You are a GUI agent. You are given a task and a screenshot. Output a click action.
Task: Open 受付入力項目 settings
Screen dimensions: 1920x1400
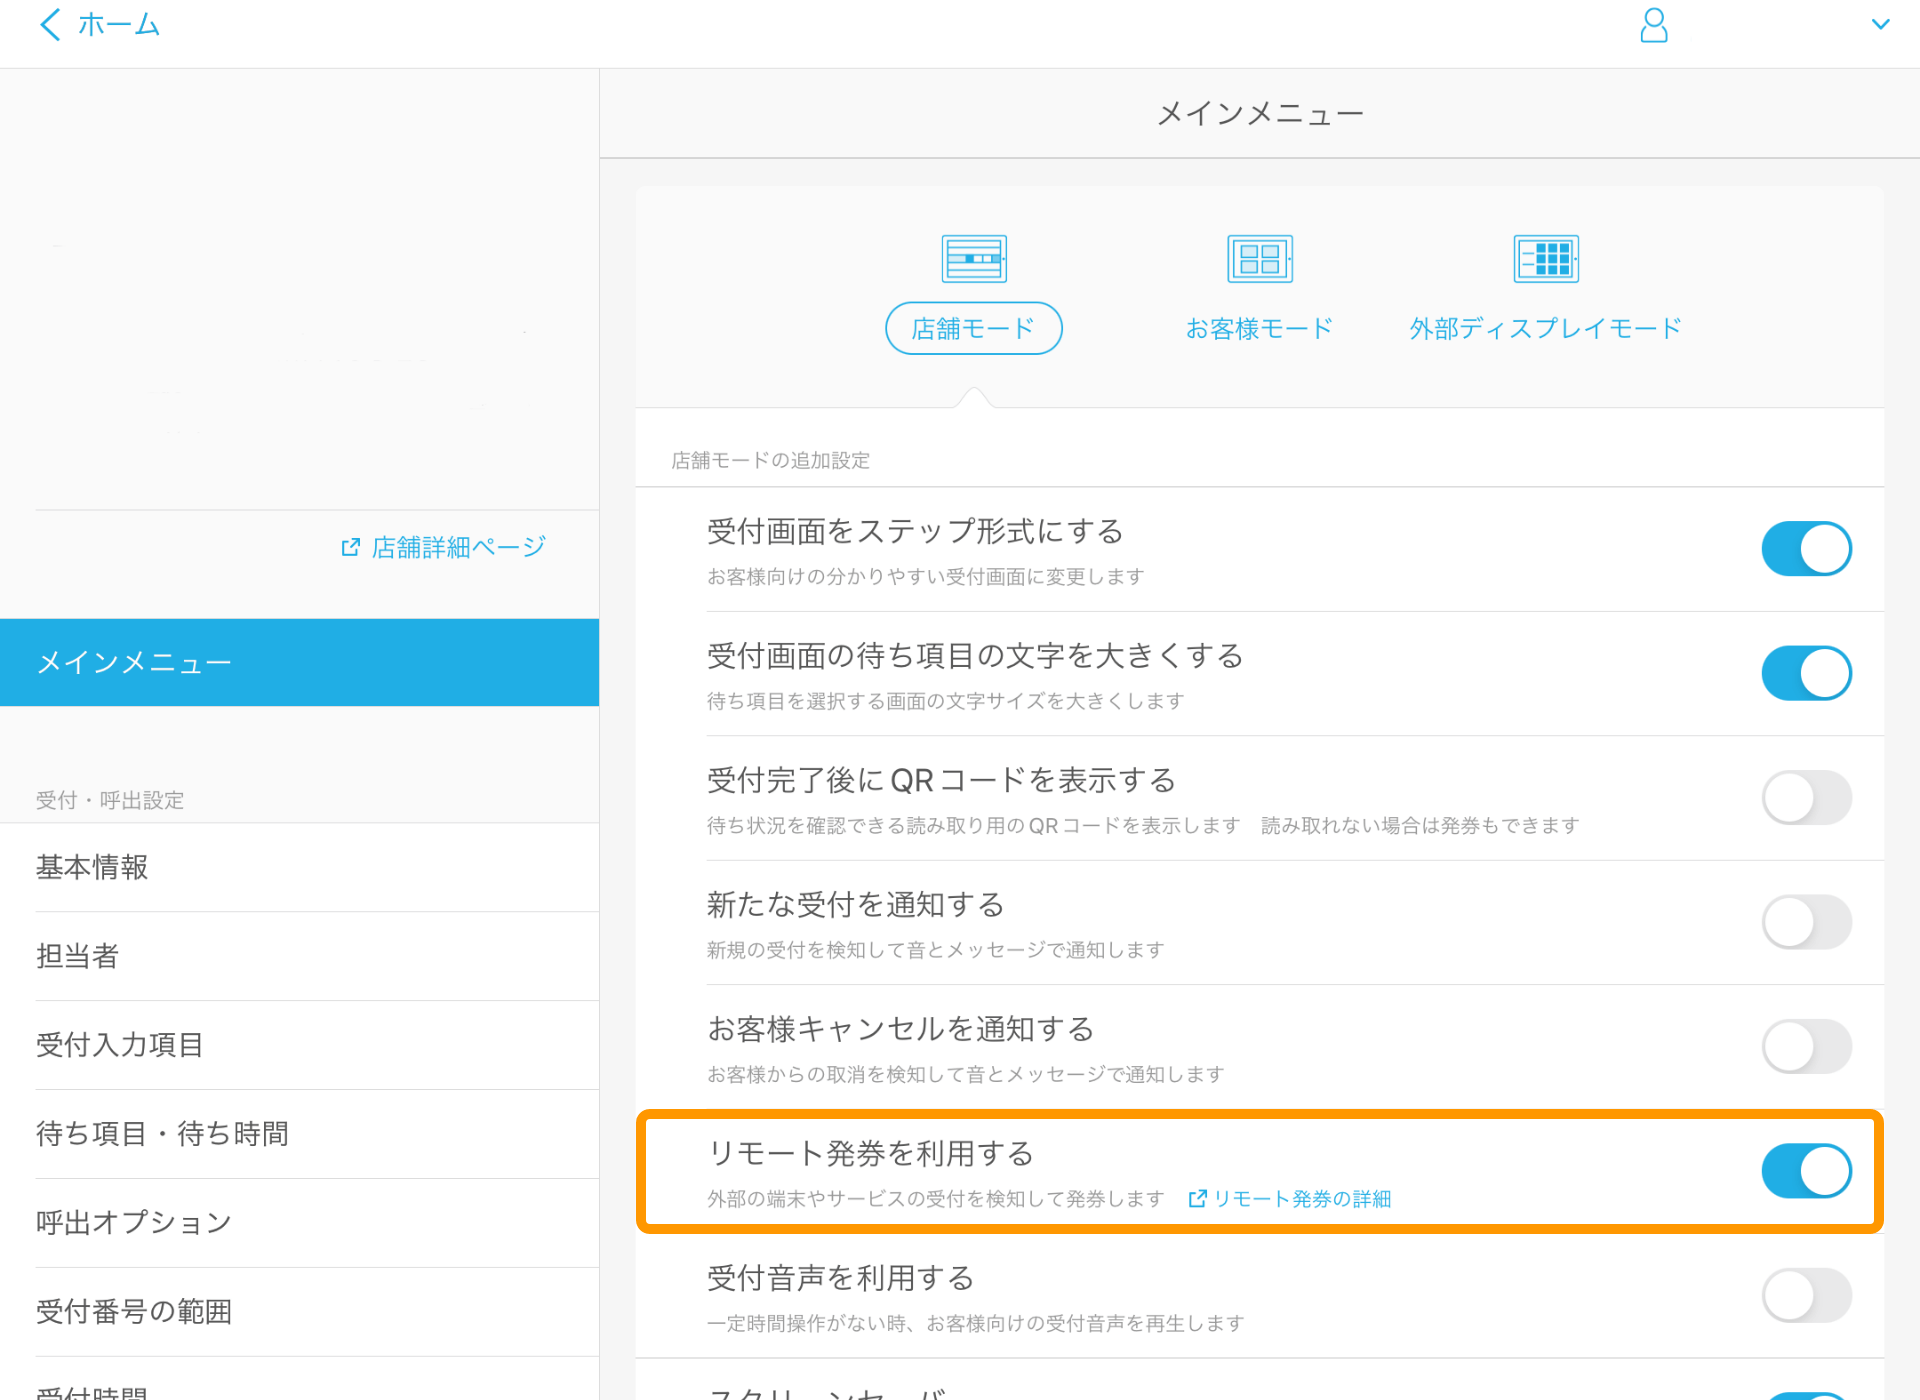(299, 1045)
